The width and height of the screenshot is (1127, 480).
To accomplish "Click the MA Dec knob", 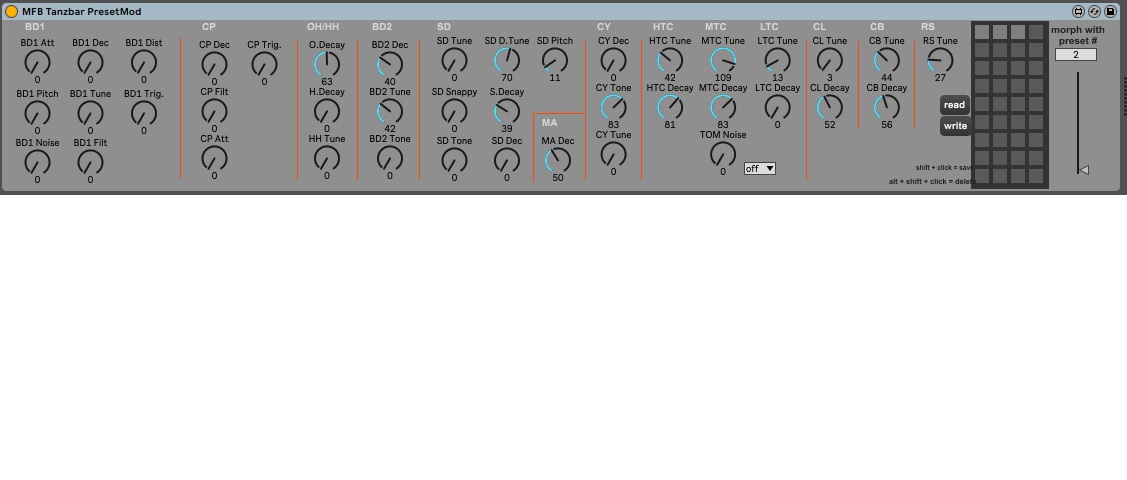I will (x=557, y=160).
